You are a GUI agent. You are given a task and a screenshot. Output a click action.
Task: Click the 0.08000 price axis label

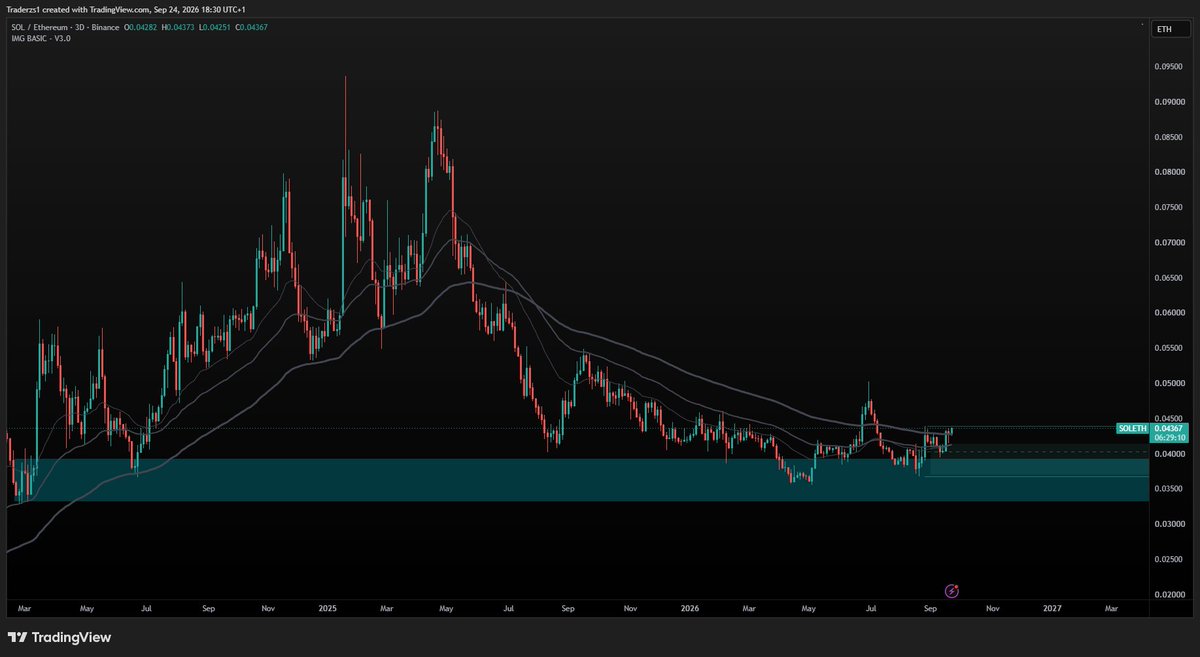pos(1171,172)
